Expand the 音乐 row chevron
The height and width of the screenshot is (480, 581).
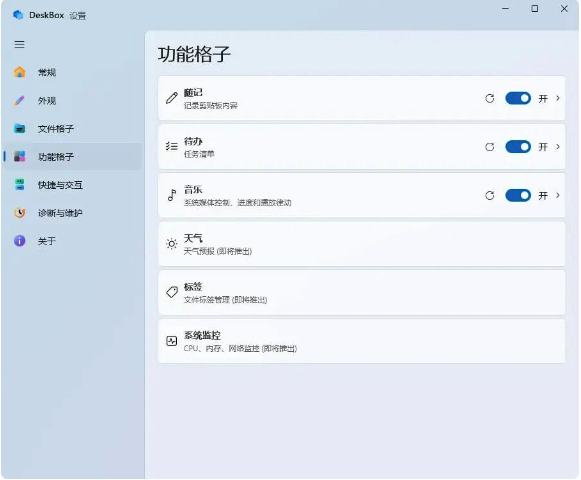tap(558, 195)
